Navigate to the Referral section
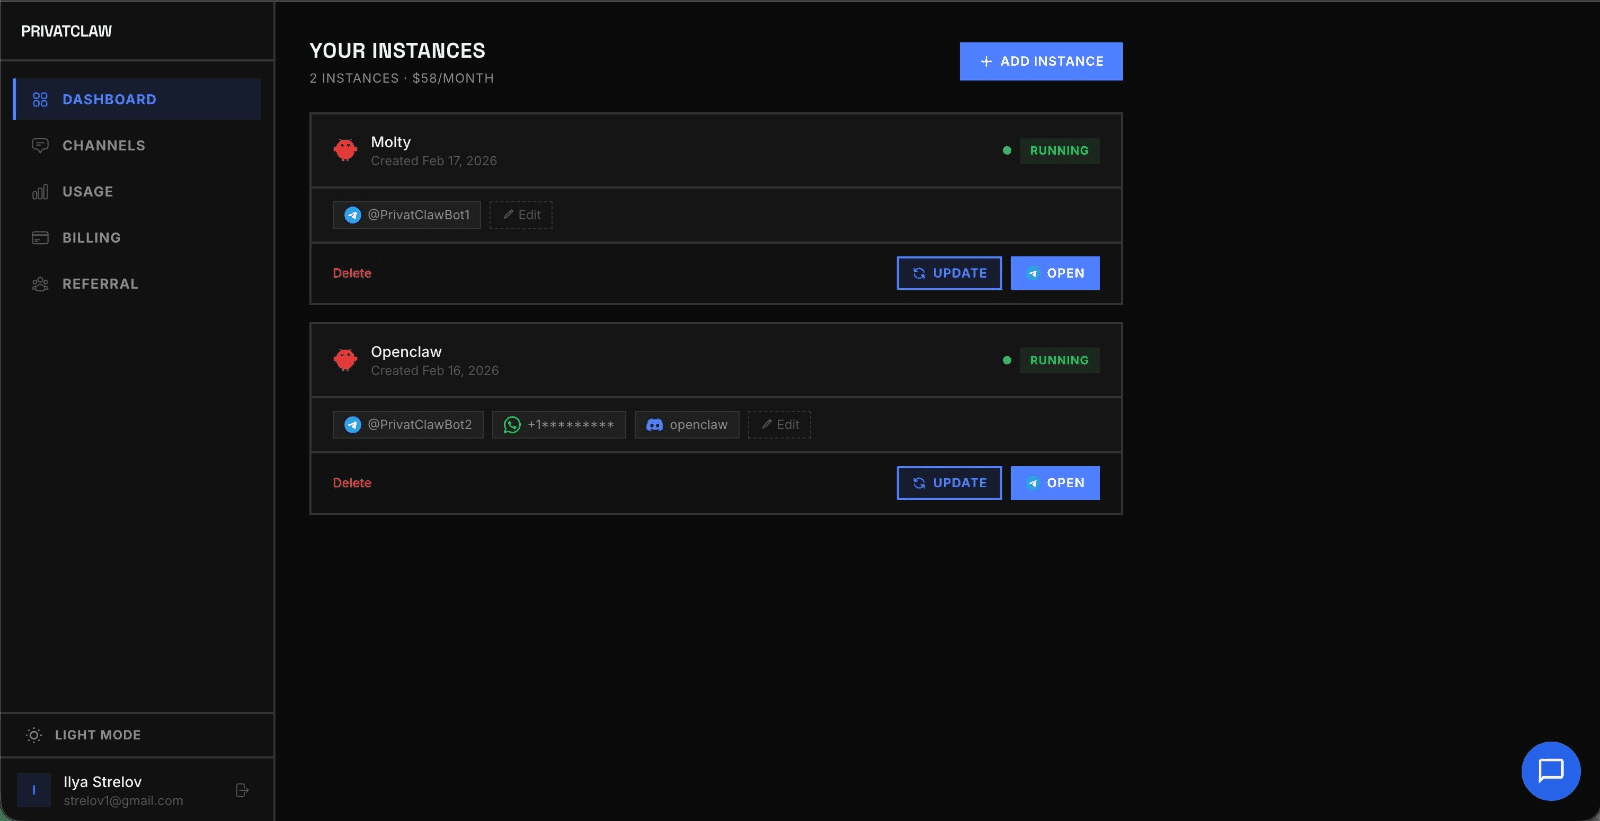The height and width of the screenshot is (821, 1600). (100, 284)
